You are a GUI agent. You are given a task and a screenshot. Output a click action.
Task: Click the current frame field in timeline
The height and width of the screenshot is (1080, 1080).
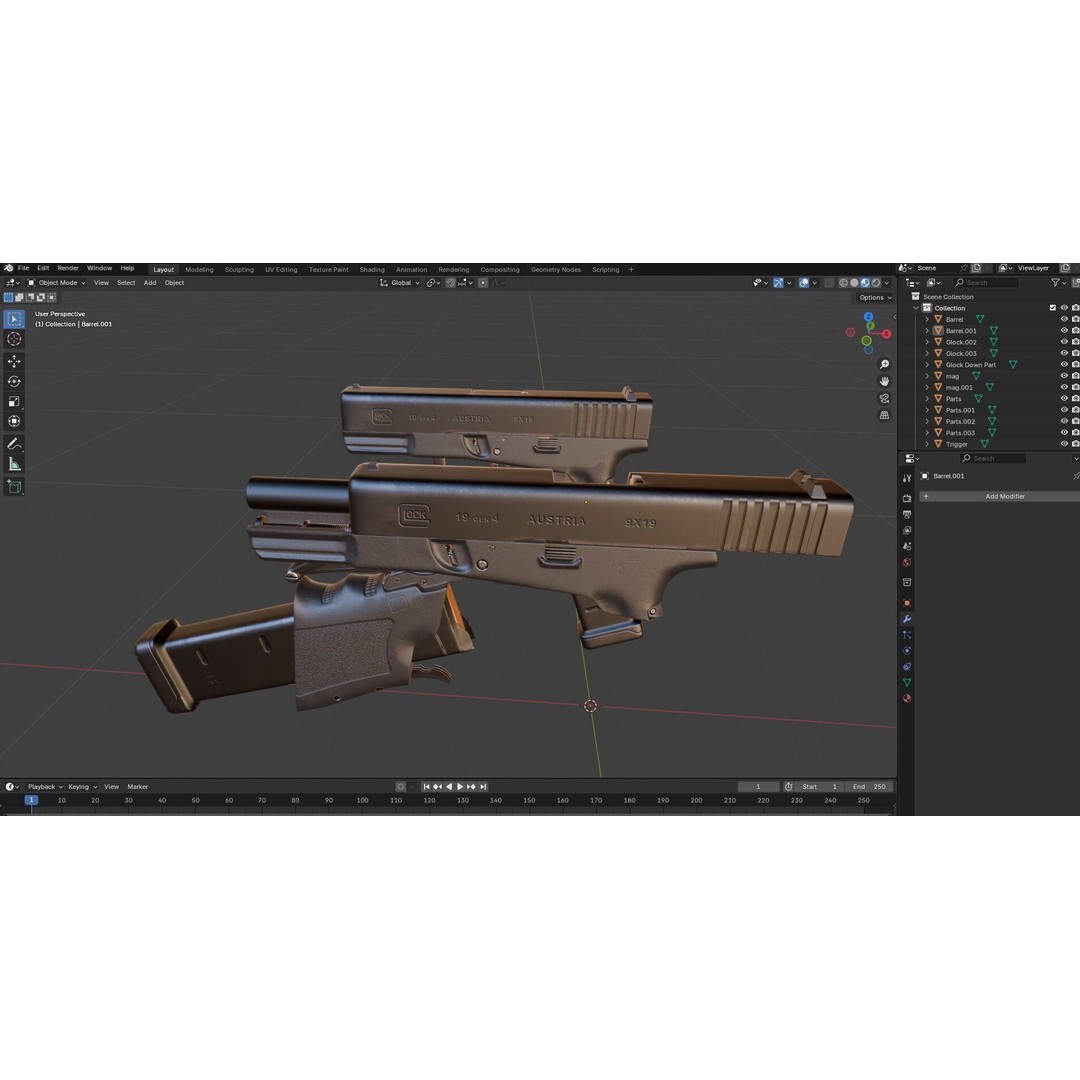click(x=758, y=787)
